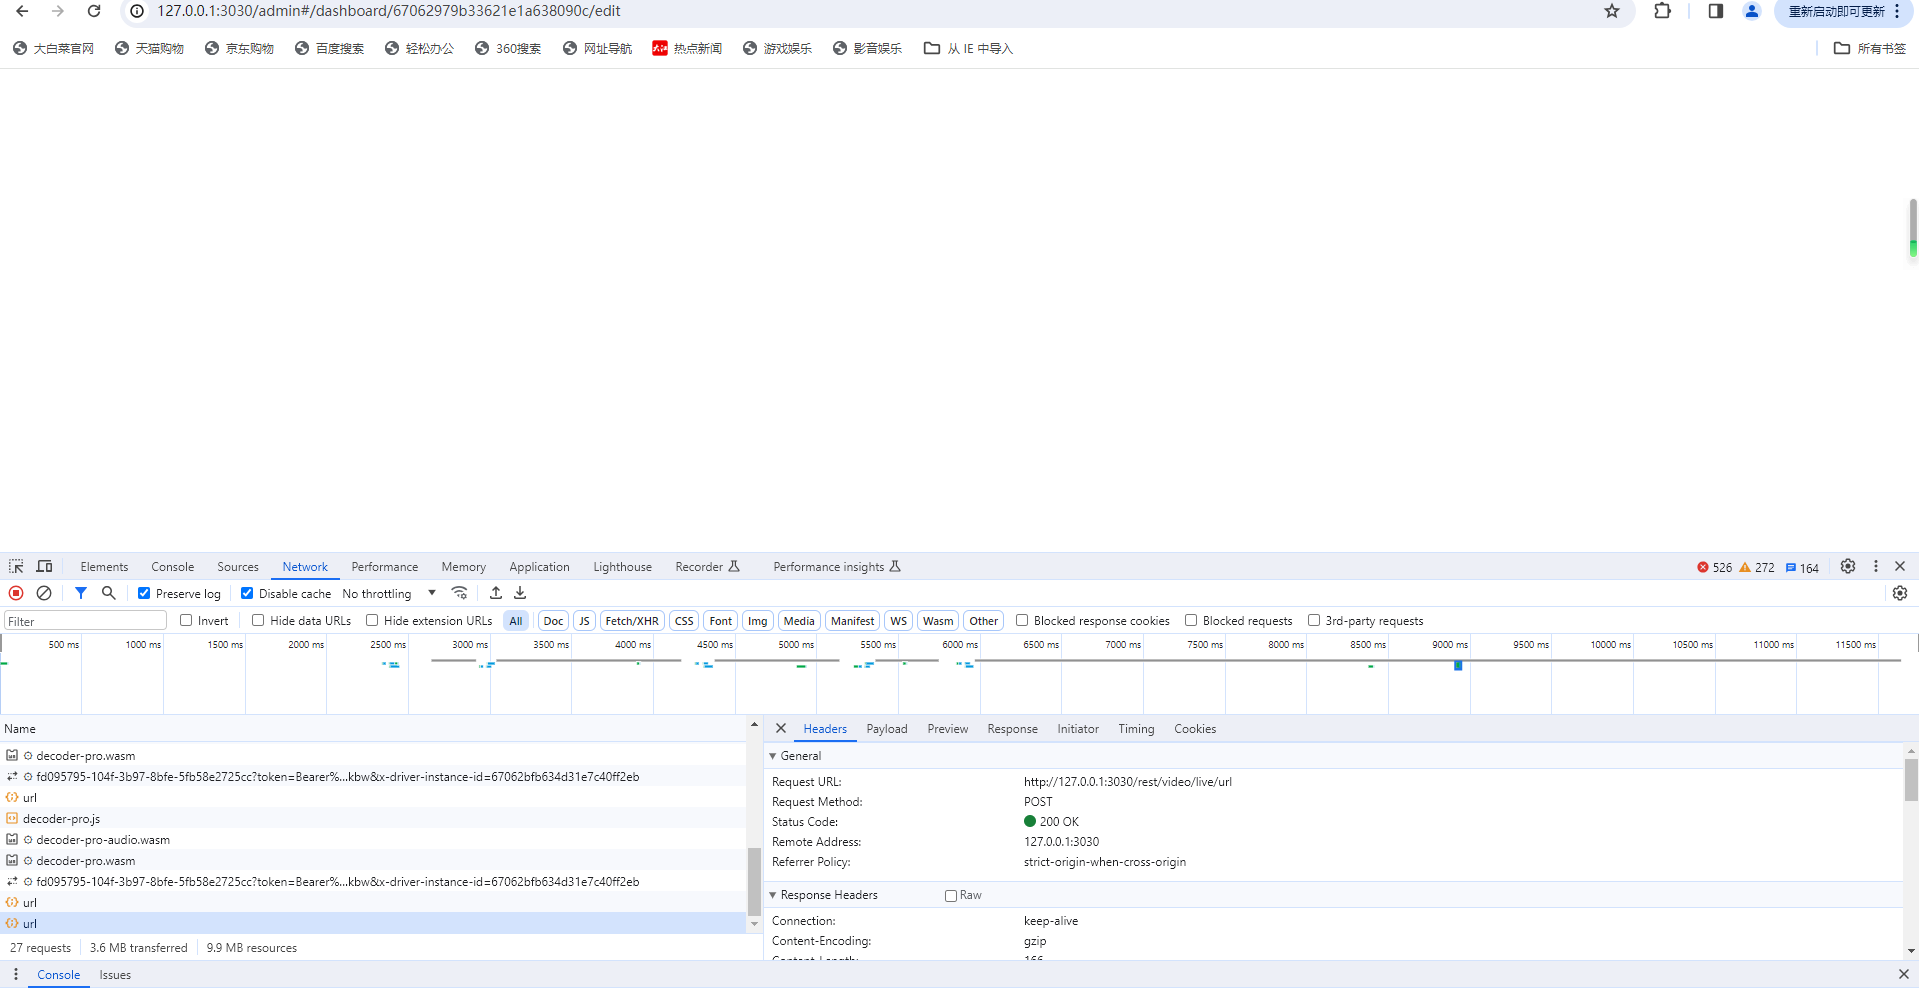This screenshot has width=1919, height=988.
Task: Click the request list scrollbar thumb
Action: [754, 880]
